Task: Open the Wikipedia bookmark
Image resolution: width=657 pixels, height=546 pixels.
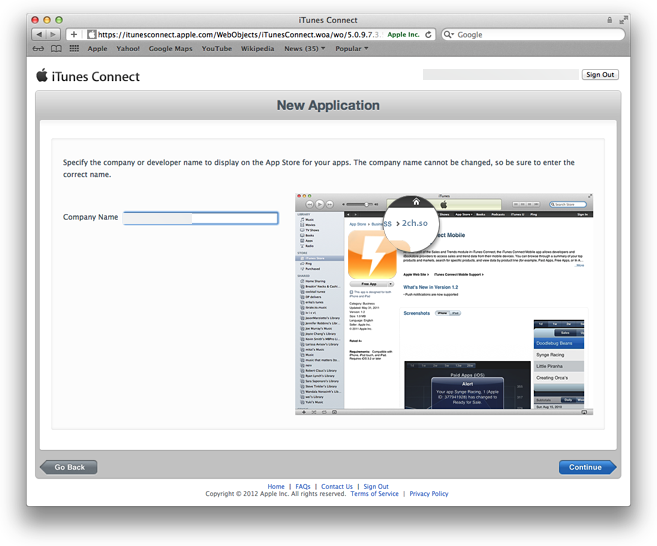Action: pyautogui.click(x=257, y=49)
